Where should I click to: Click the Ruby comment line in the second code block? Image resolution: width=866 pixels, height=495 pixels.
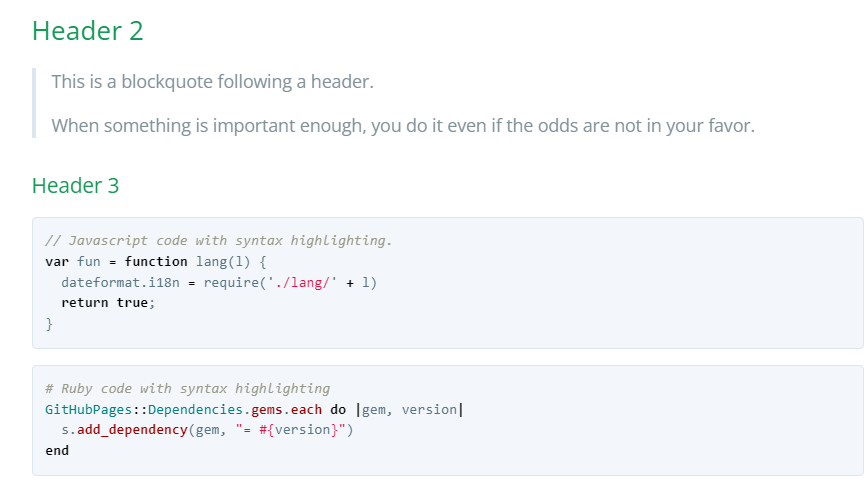point(188,388)
